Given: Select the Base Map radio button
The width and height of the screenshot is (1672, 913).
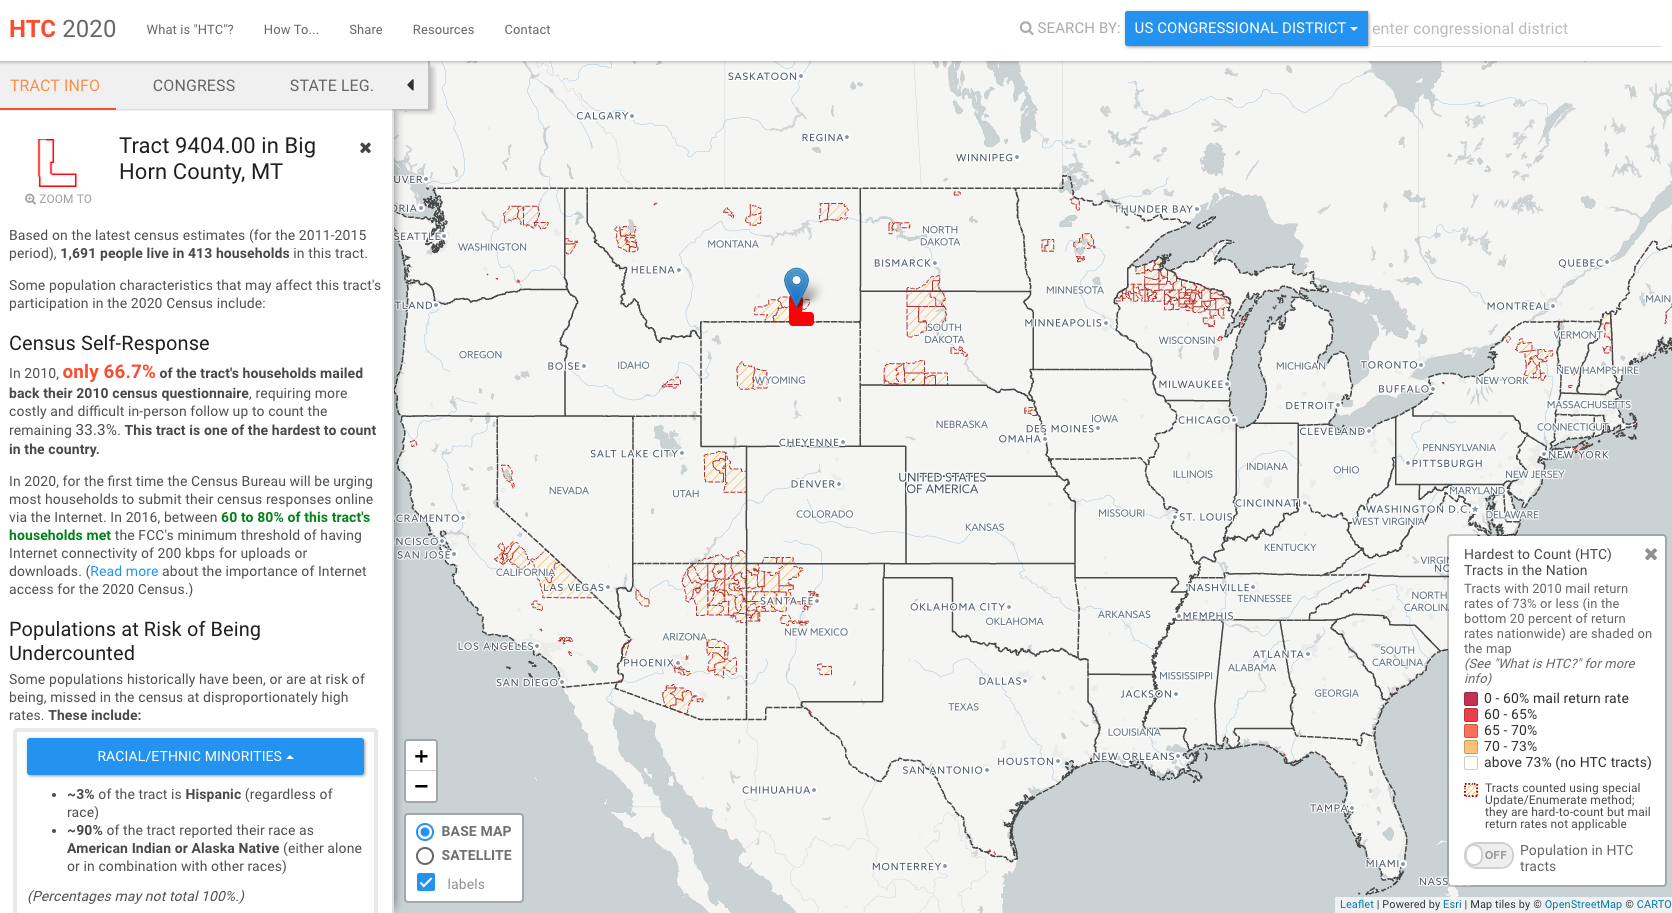Looking at the screenshot, I should [425, 832].
